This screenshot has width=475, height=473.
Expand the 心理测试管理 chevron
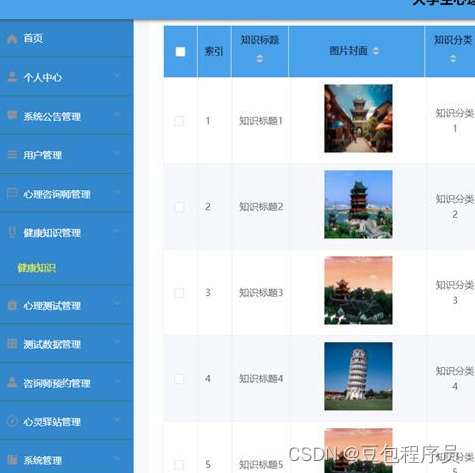117,304
